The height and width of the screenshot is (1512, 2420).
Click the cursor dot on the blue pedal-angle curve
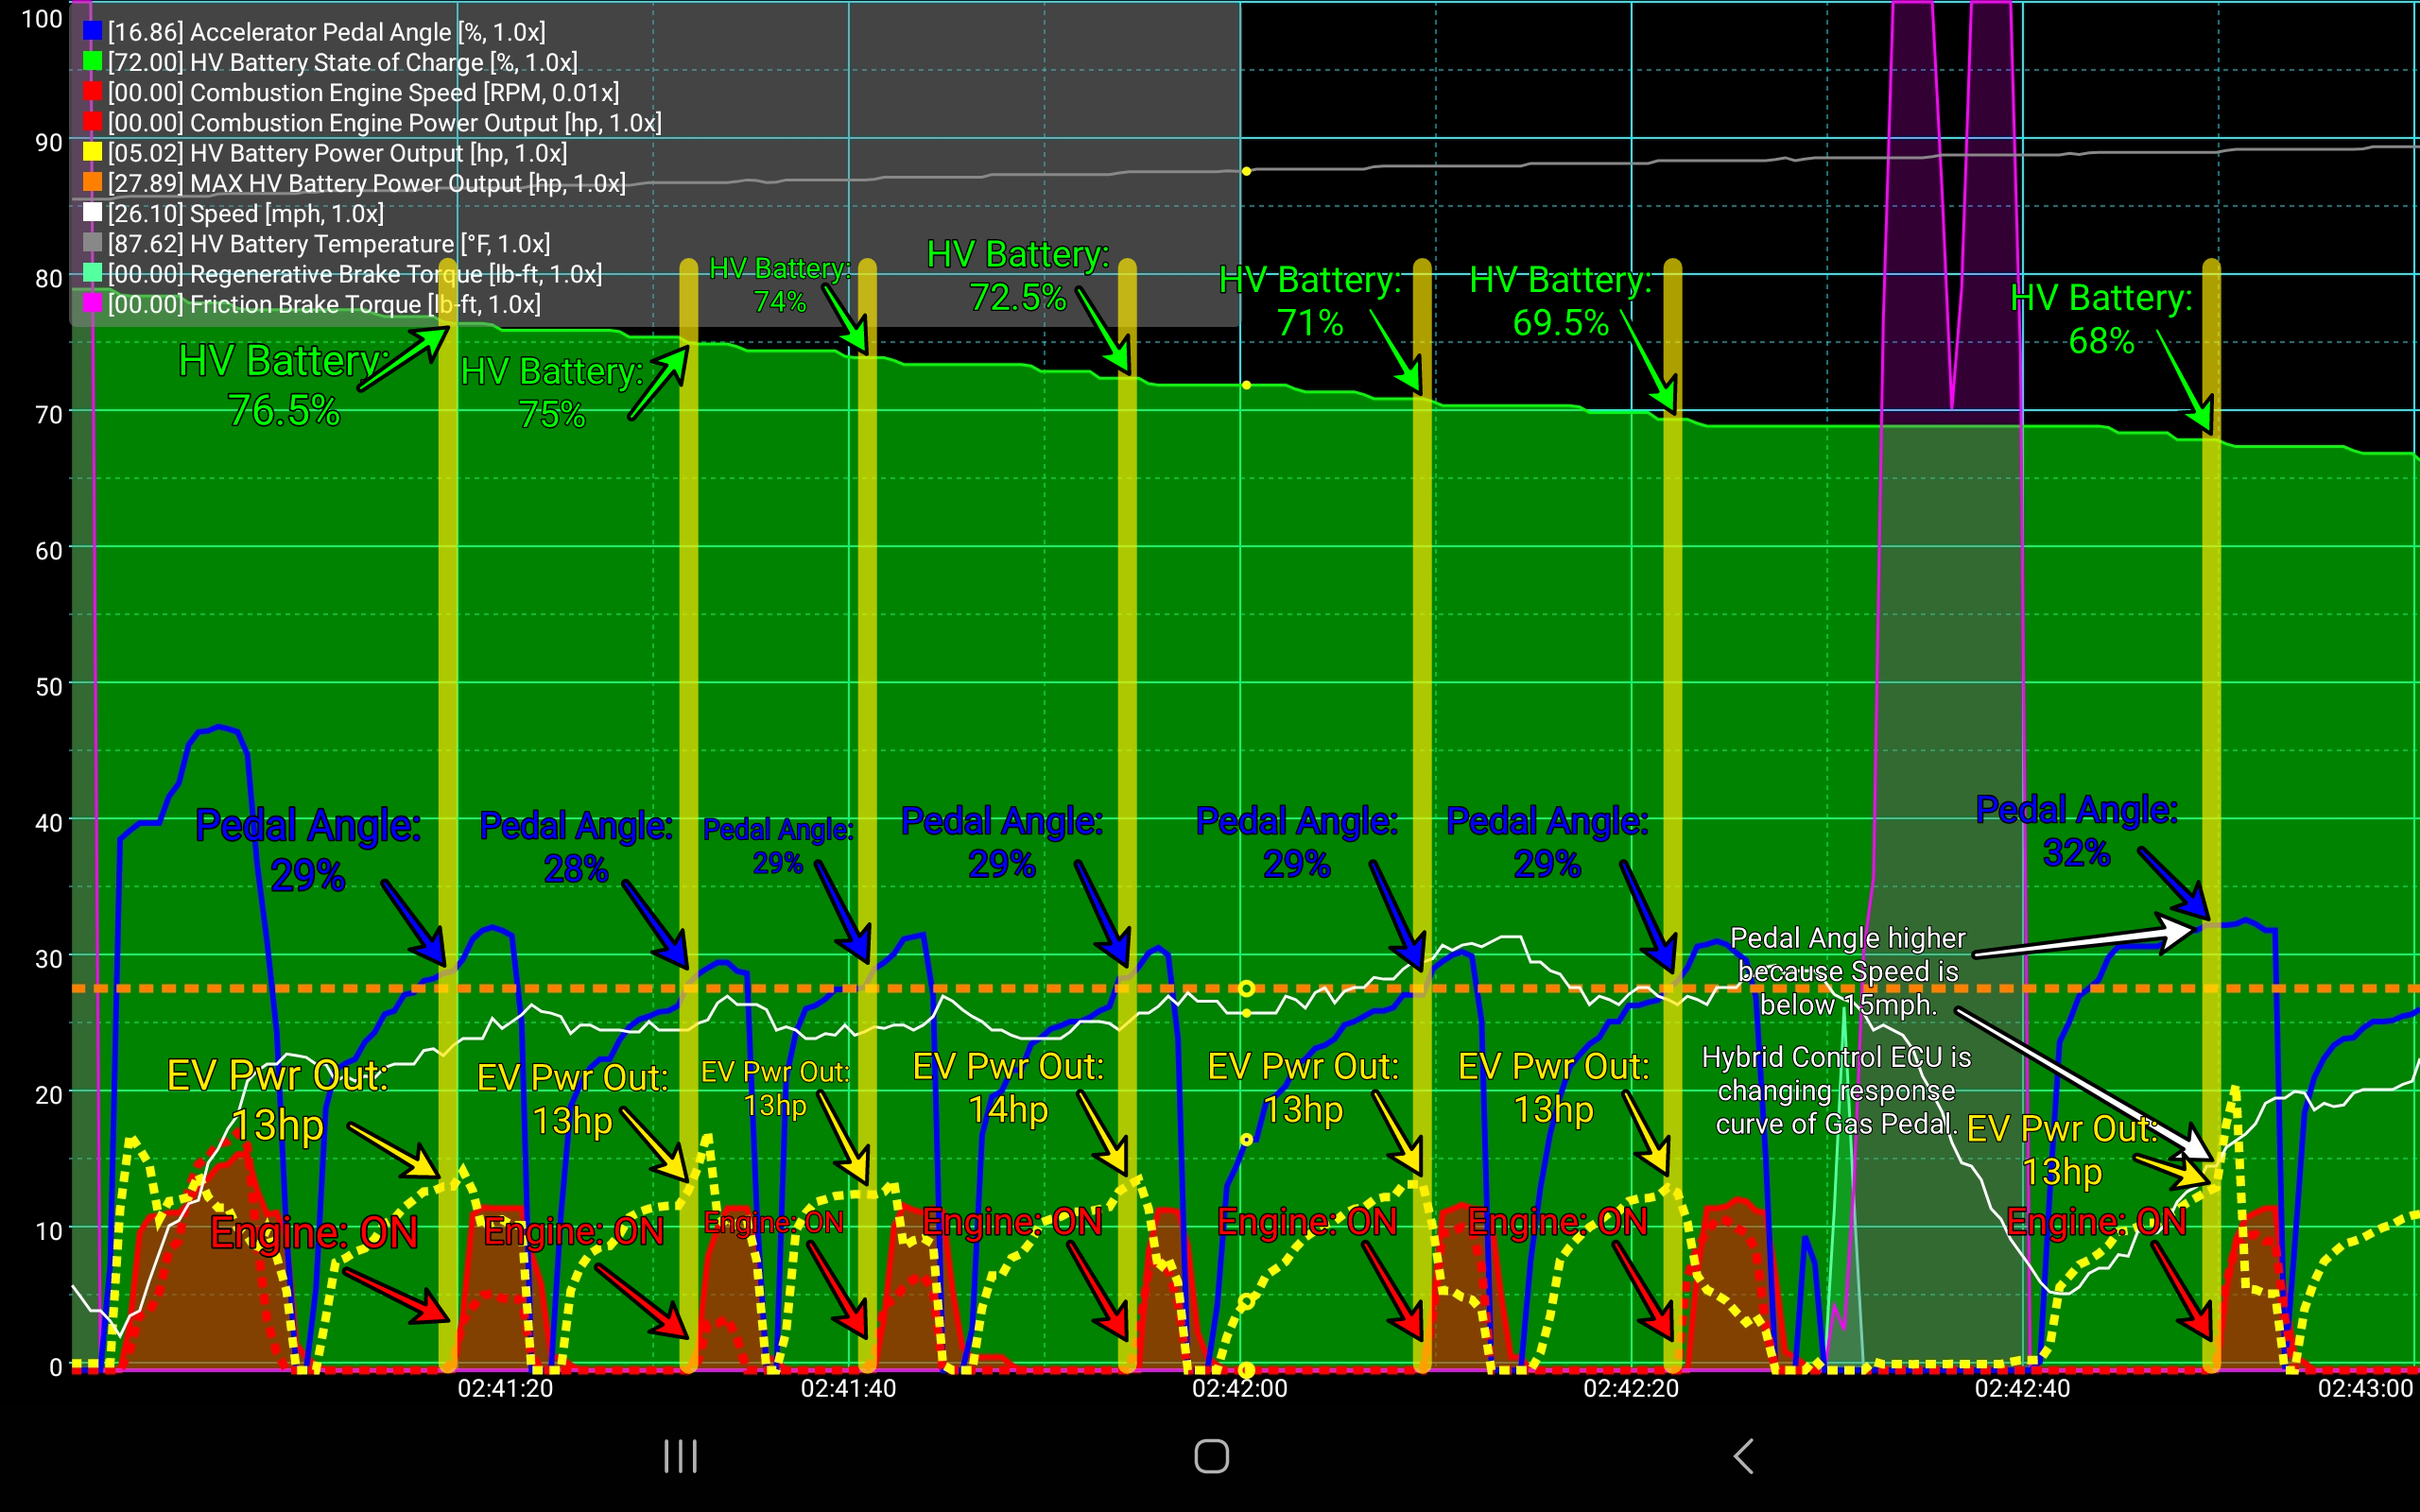pos(1246,1139)
